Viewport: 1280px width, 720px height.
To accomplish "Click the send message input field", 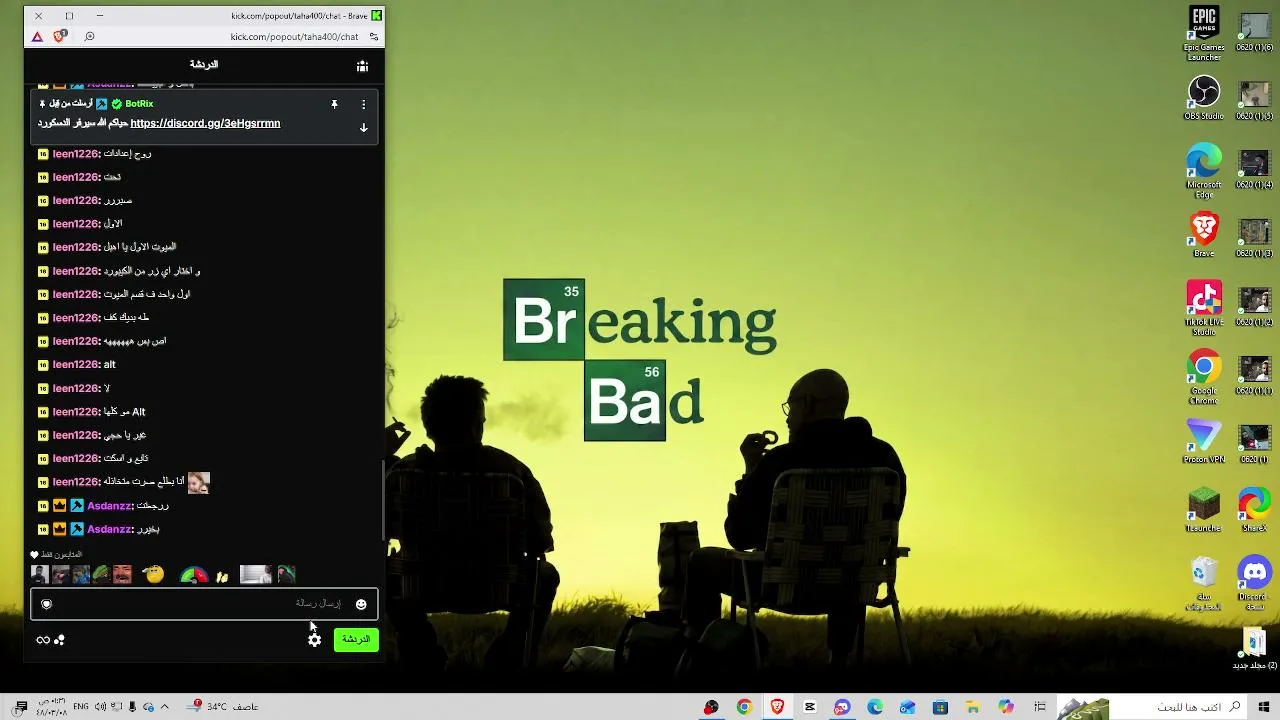I will tap(204, 604).
